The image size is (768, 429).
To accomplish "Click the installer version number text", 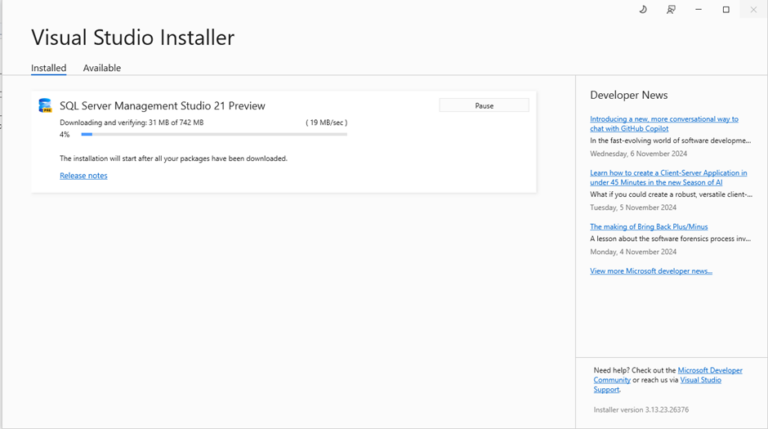I will tap(641, 410).
